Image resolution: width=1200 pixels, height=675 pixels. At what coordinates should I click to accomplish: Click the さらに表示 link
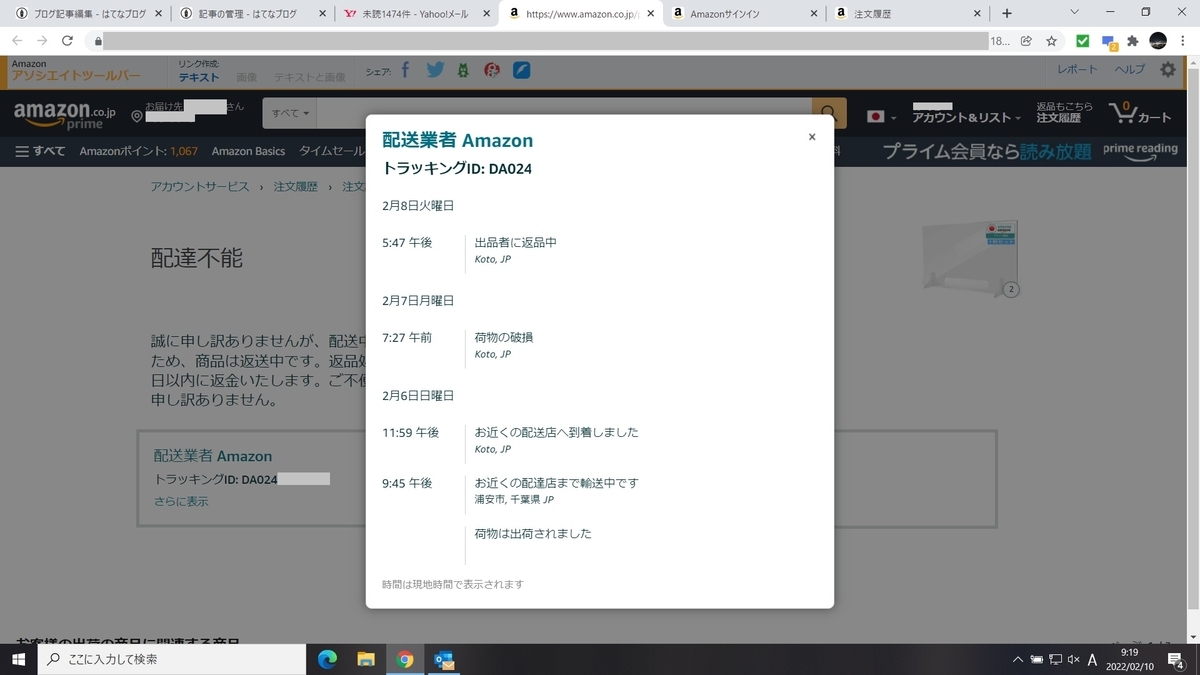pos(180,501)
